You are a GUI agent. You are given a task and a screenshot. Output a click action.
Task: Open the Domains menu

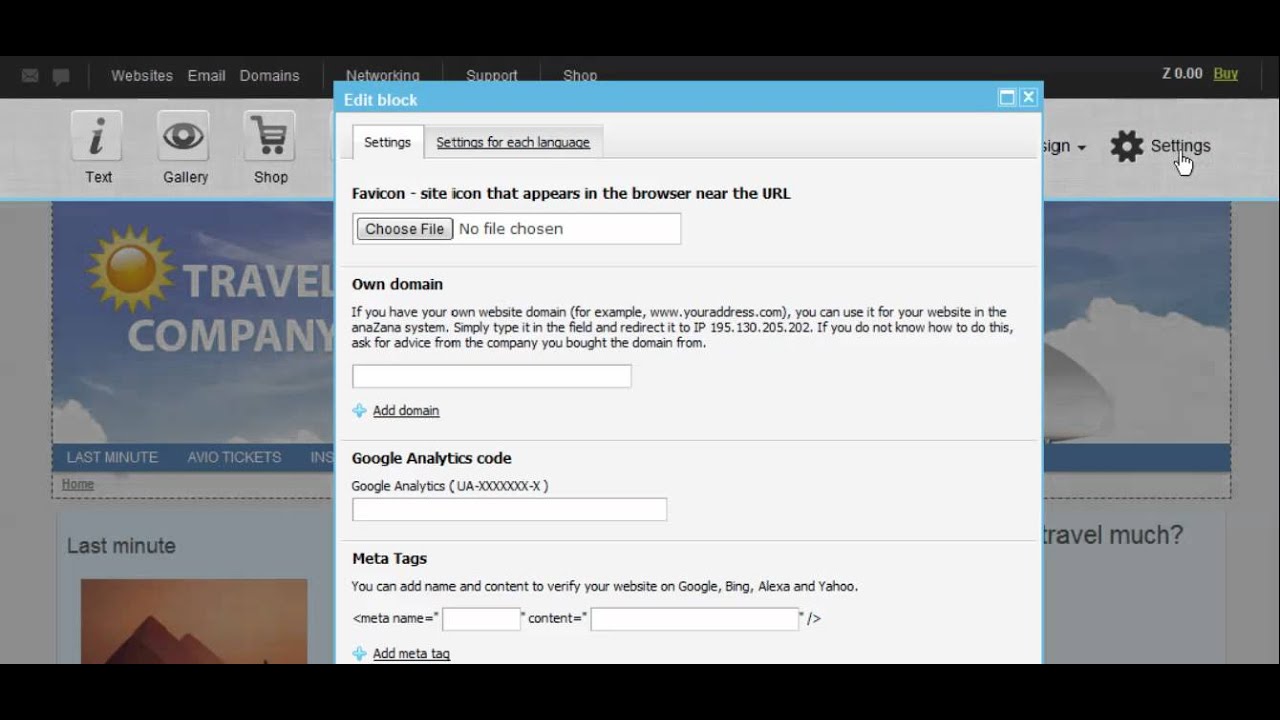click(x=269, y=76)
